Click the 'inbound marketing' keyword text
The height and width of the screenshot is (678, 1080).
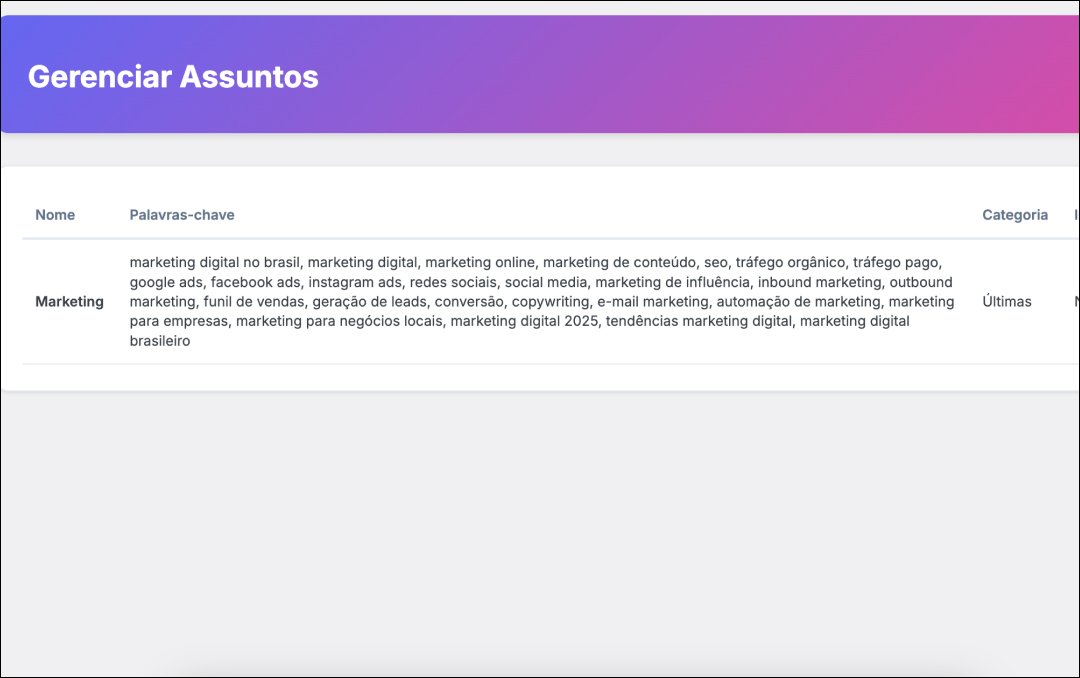point(819,282)
